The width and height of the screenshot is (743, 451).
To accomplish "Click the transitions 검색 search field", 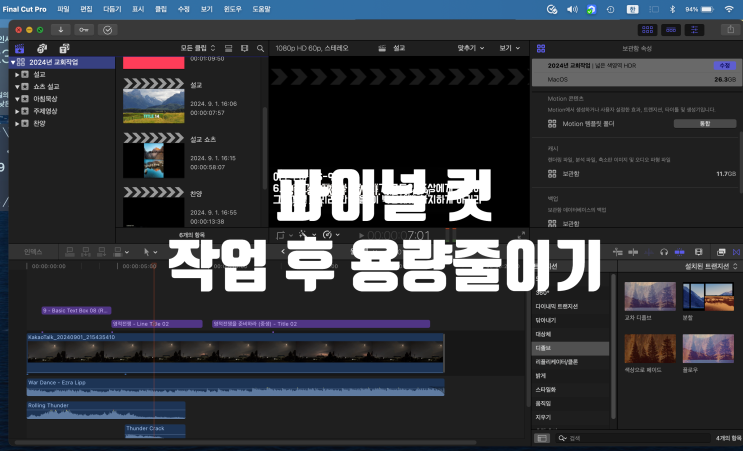I will click(x=633, y=438).
